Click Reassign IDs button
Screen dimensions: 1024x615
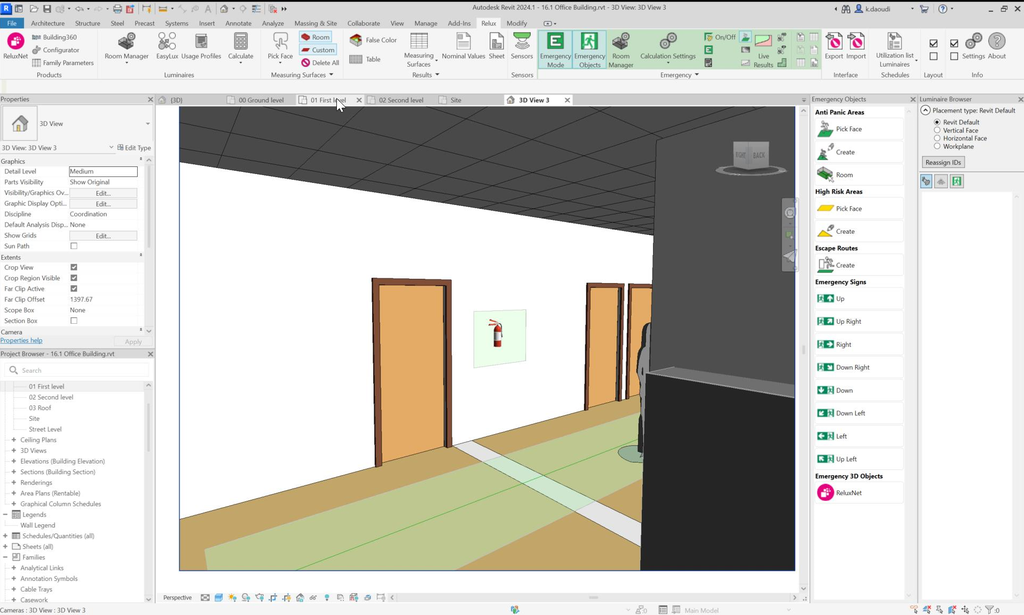pos(943,163)
